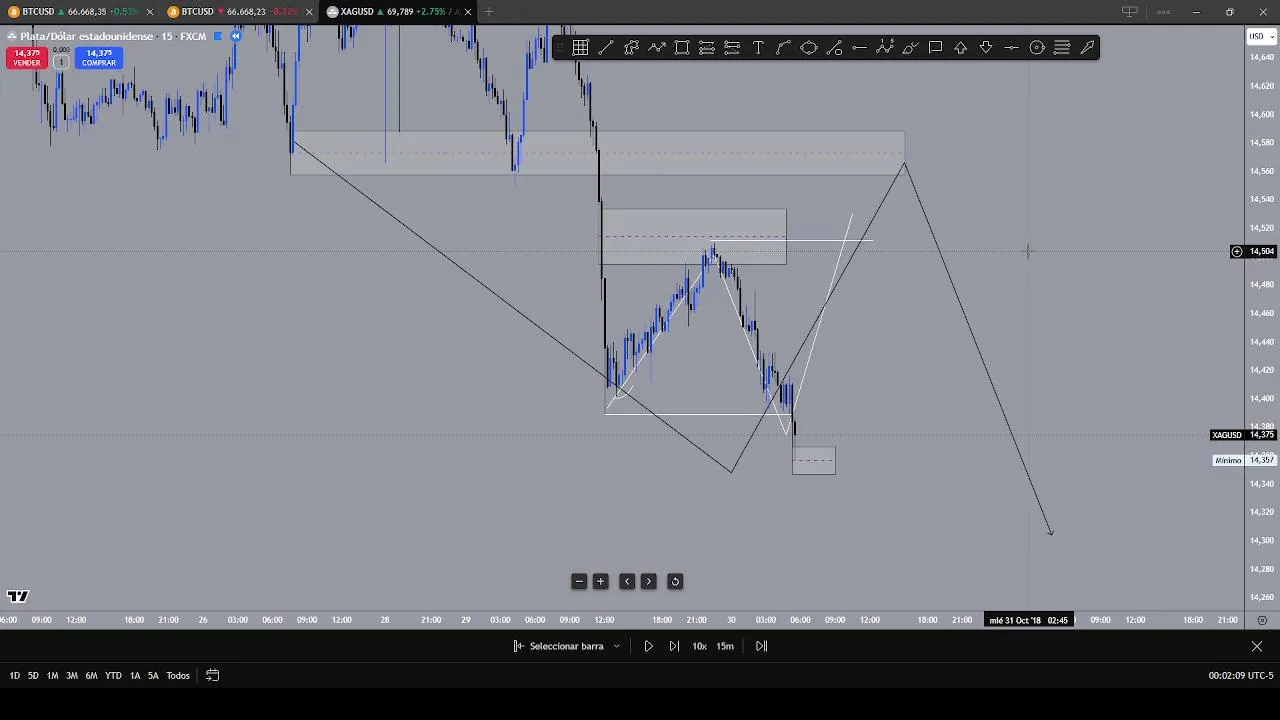1280x720 pixels.
Task: Set range to 5A
Action: point(153,676)
